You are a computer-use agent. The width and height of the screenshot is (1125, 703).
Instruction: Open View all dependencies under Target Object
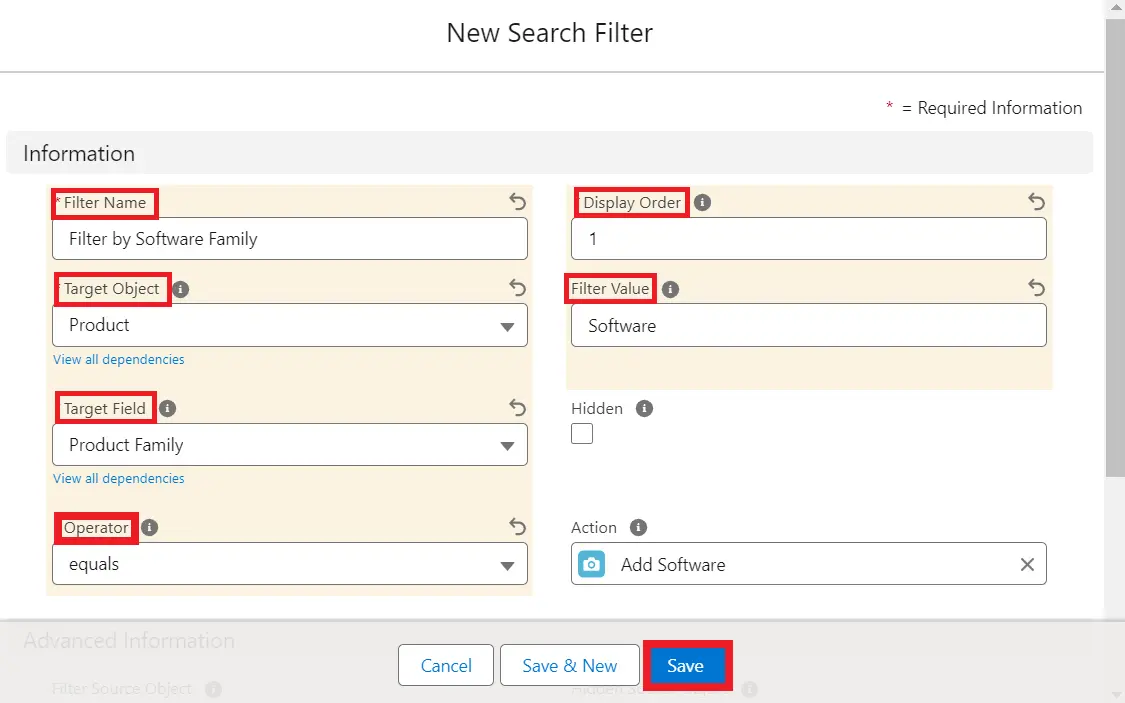pos(119,359)
